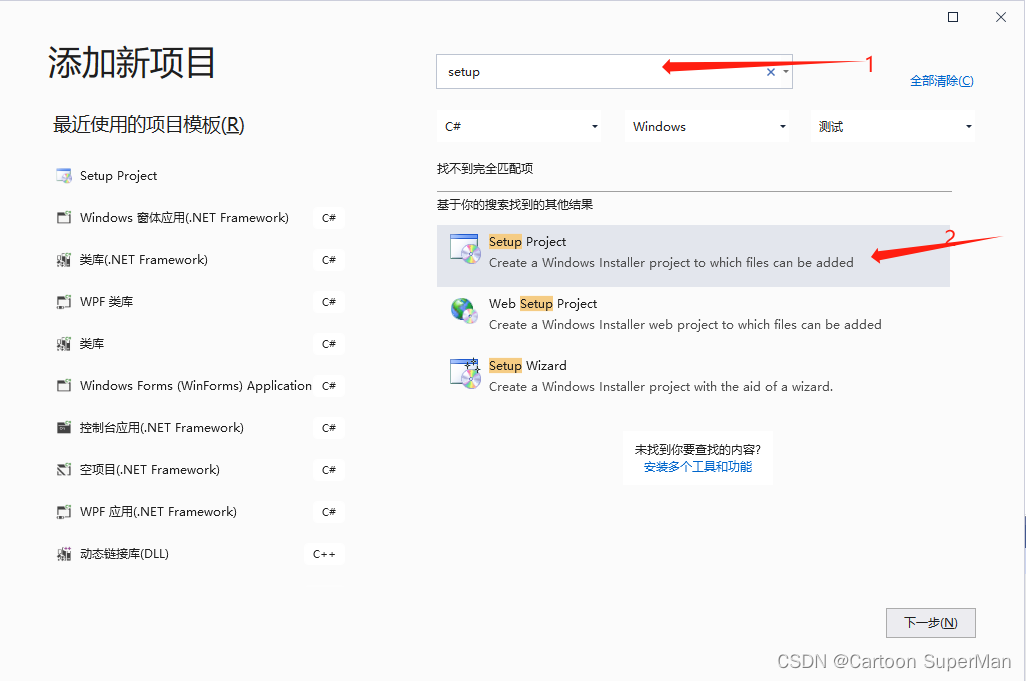The width and height of the screenshot is (1026, 681).
Task: Clear the setup search with the X icon
Action: point(770,71)
